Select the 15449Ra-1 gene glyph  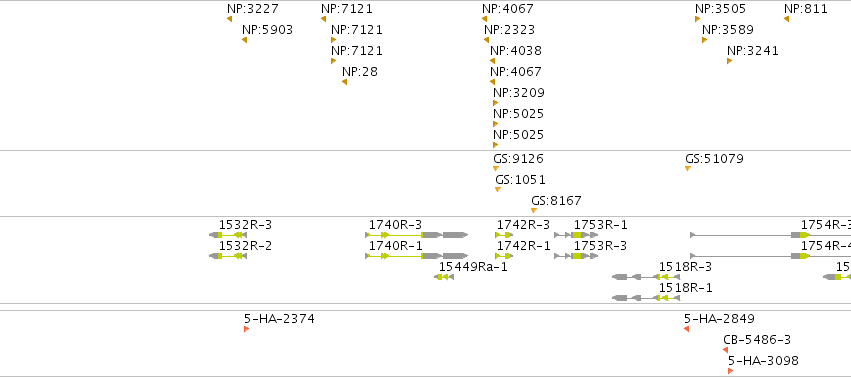pos(444,277)
